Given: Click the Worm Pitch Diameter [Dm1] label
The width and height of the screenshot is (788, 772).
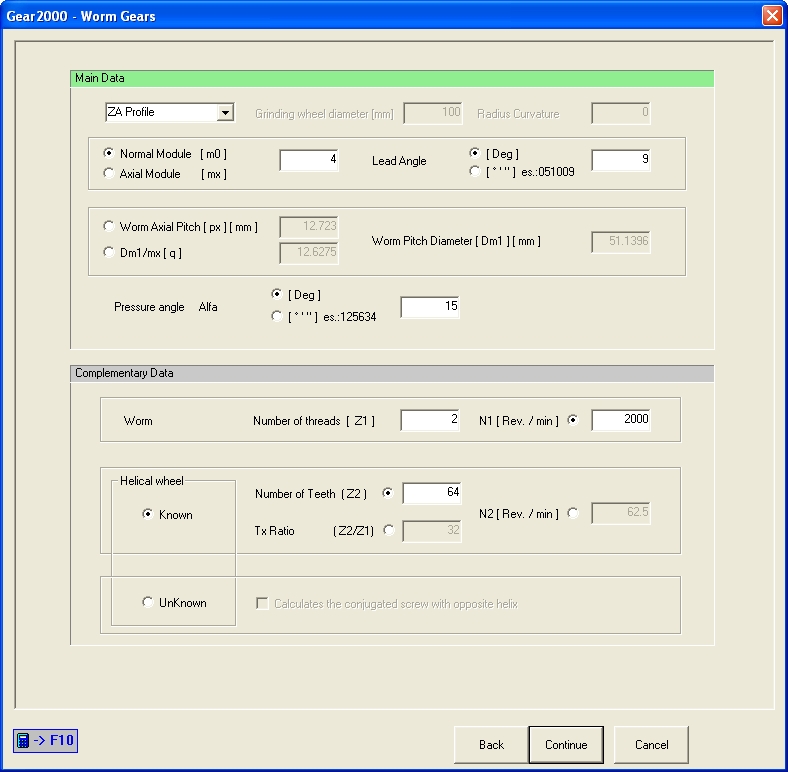Looking at the screenshot, I should 456,241.
